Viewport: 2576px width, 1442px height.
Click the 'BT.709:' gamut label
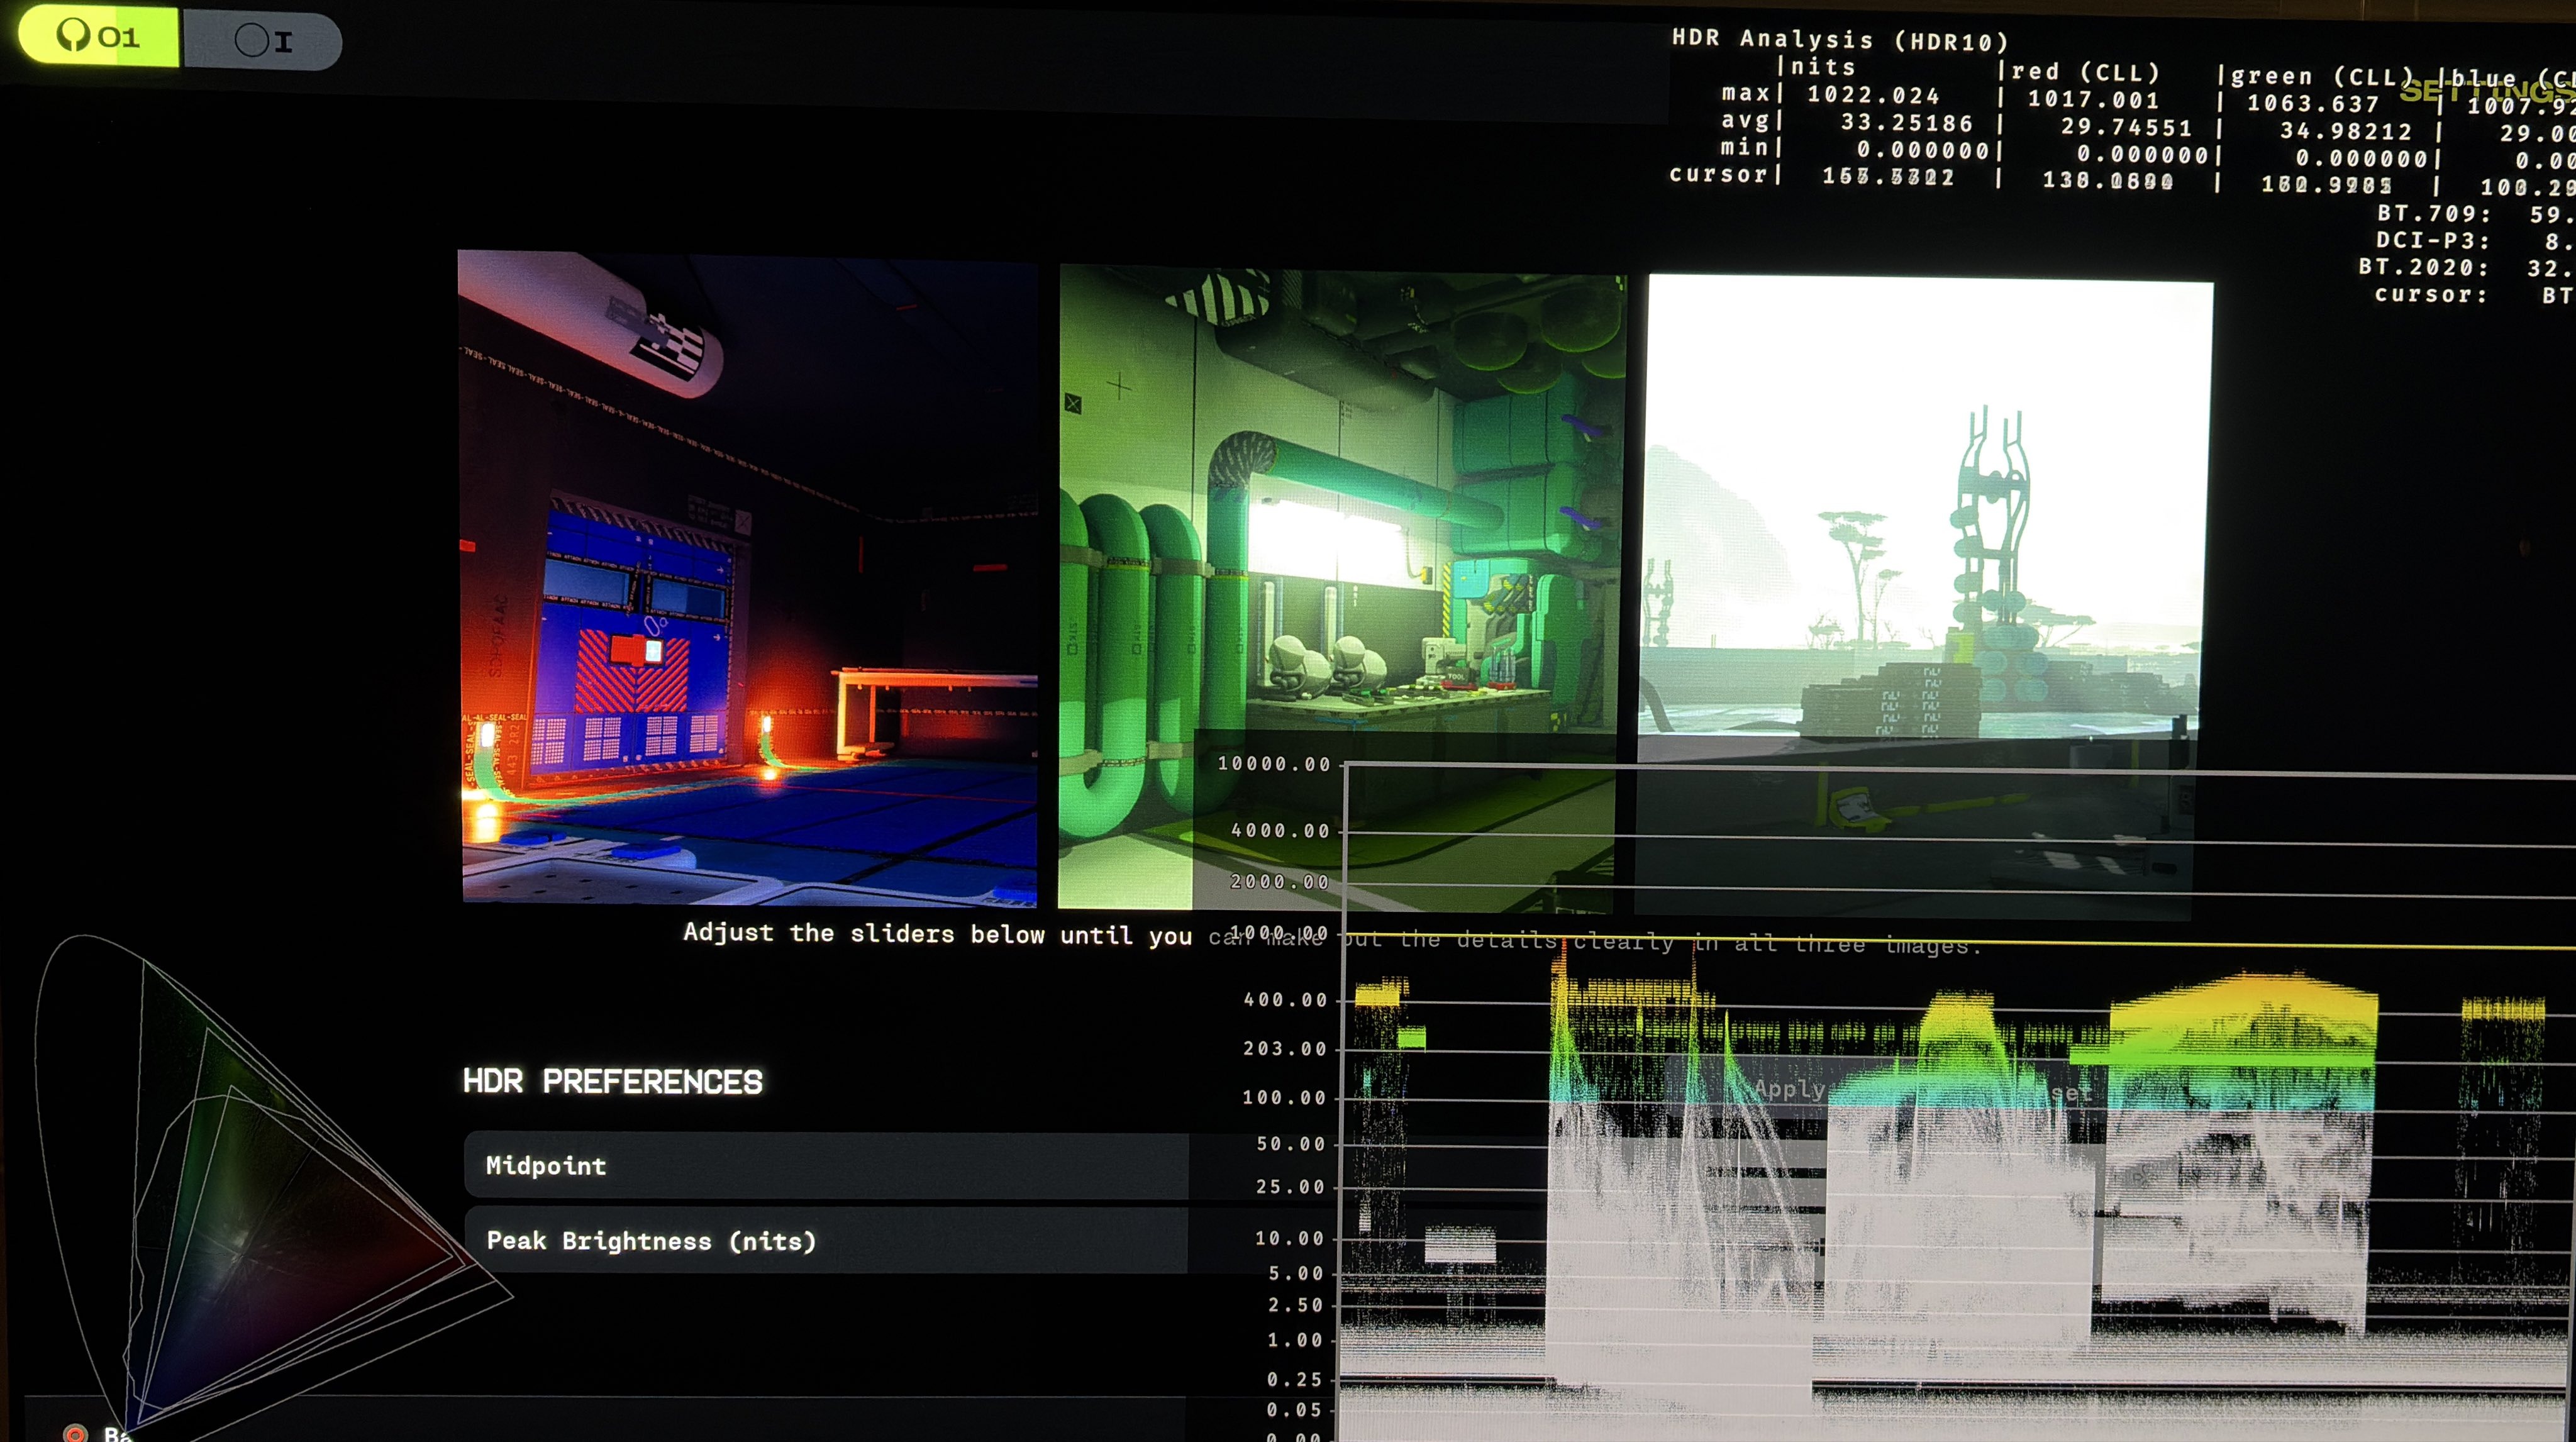[x=2433, y=213]
